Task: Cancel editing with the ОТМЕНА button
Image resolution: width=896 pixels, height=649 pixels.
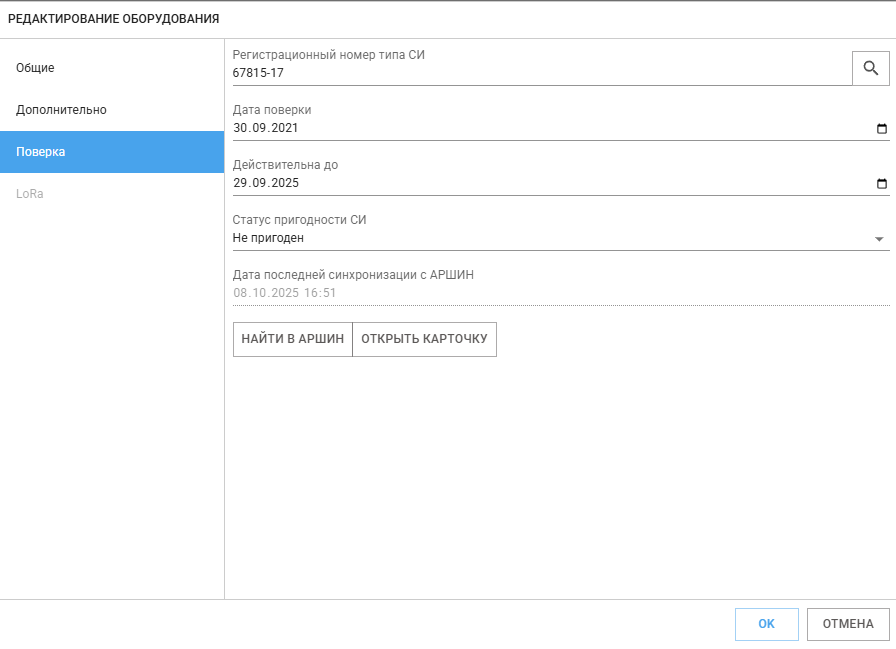Action: pos(848,624)
